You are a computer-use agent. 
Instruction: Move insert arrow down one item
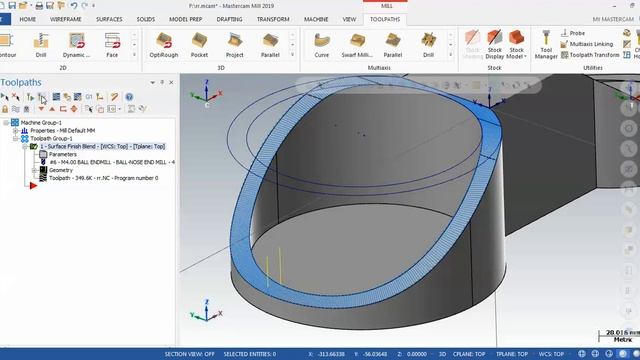click(41, 109)
